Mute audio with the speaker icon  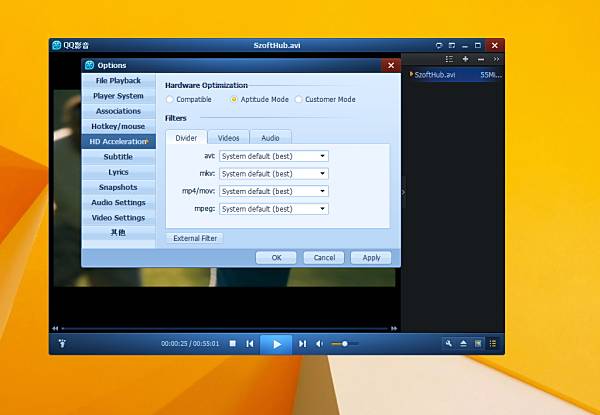pos(320,343)
